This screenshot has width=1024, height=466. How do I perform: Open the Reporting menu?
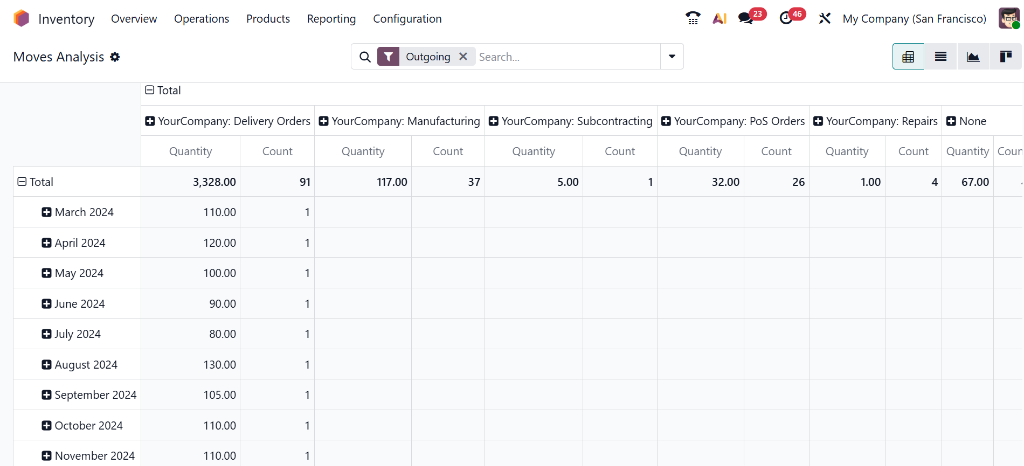(x=331, y=19)
